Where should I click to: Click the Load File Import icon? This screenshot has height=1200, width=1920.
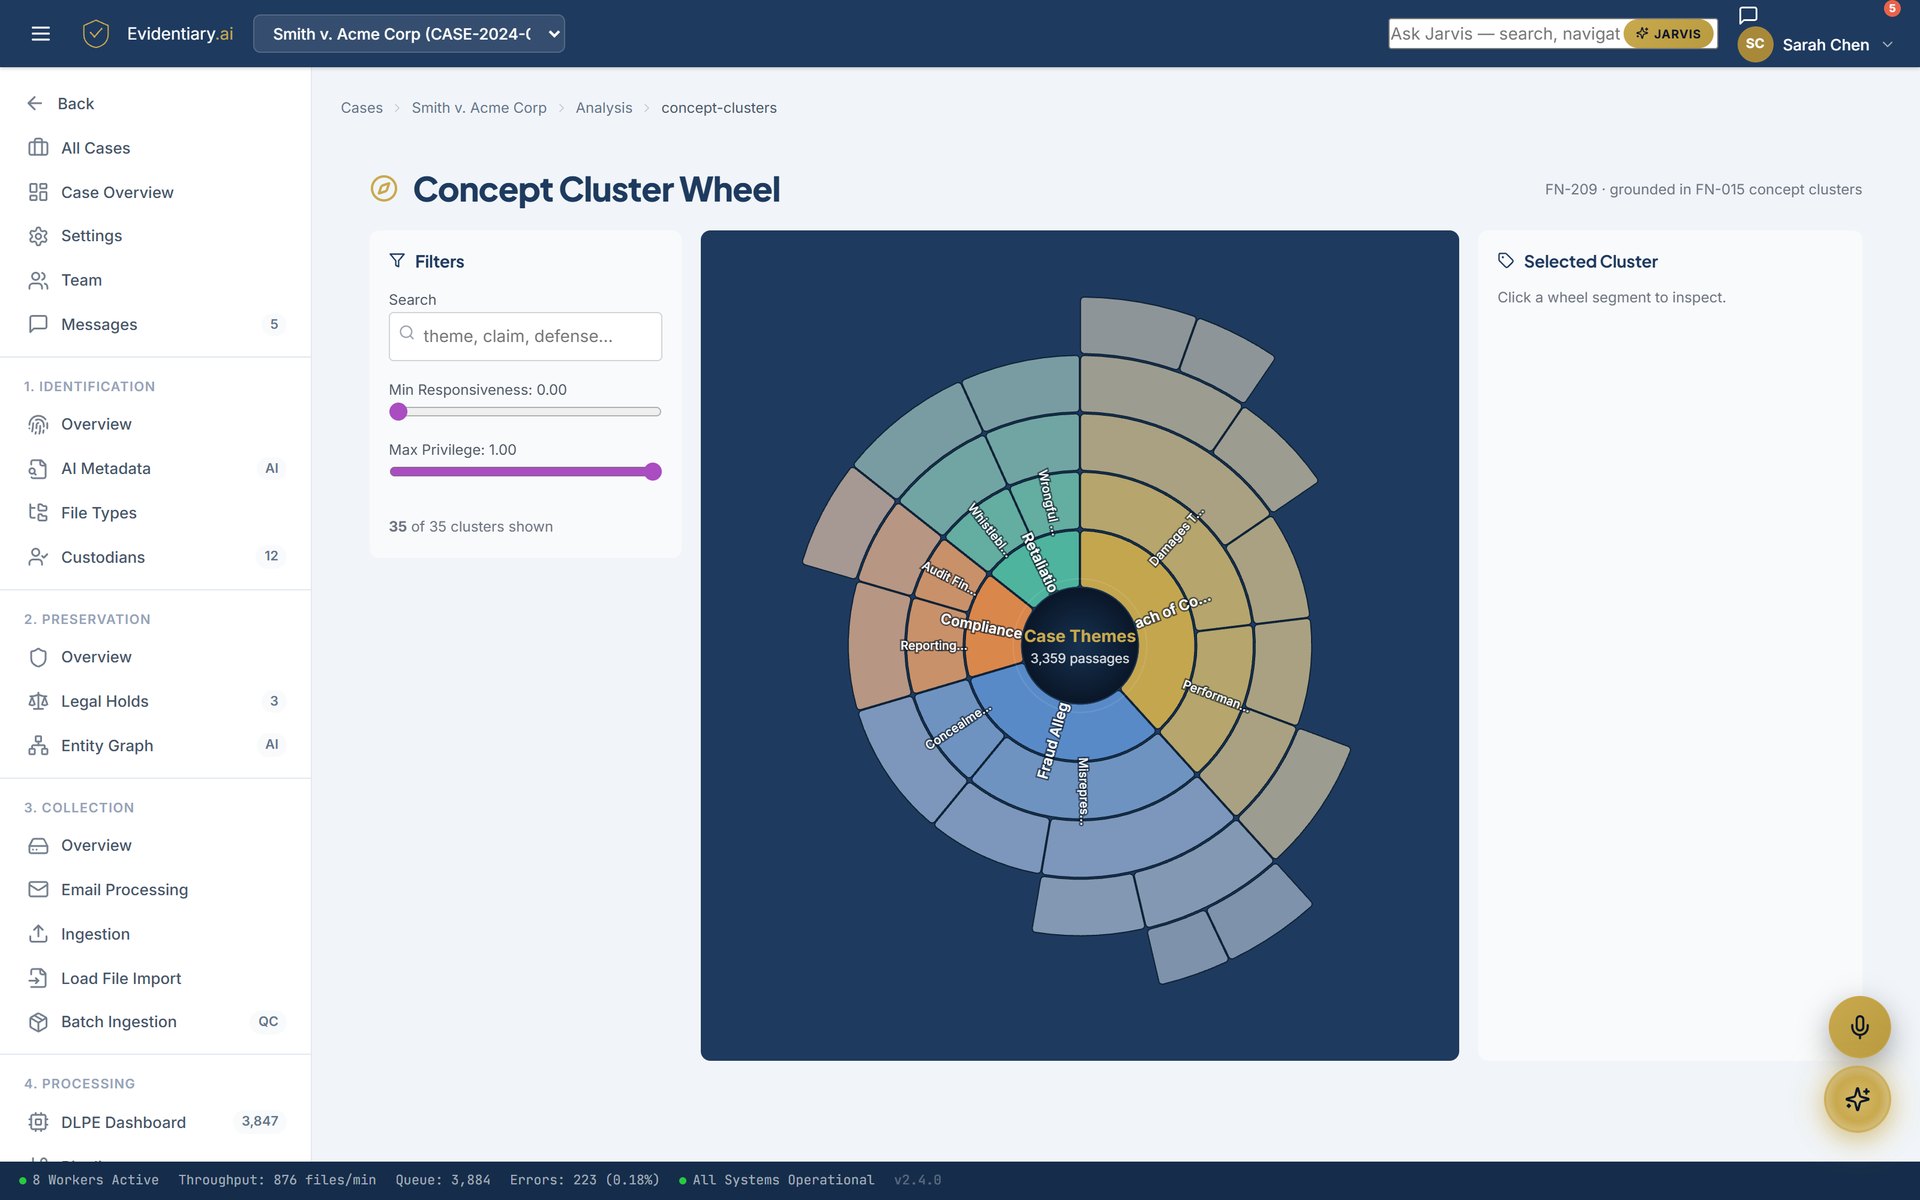pos(38,978)
